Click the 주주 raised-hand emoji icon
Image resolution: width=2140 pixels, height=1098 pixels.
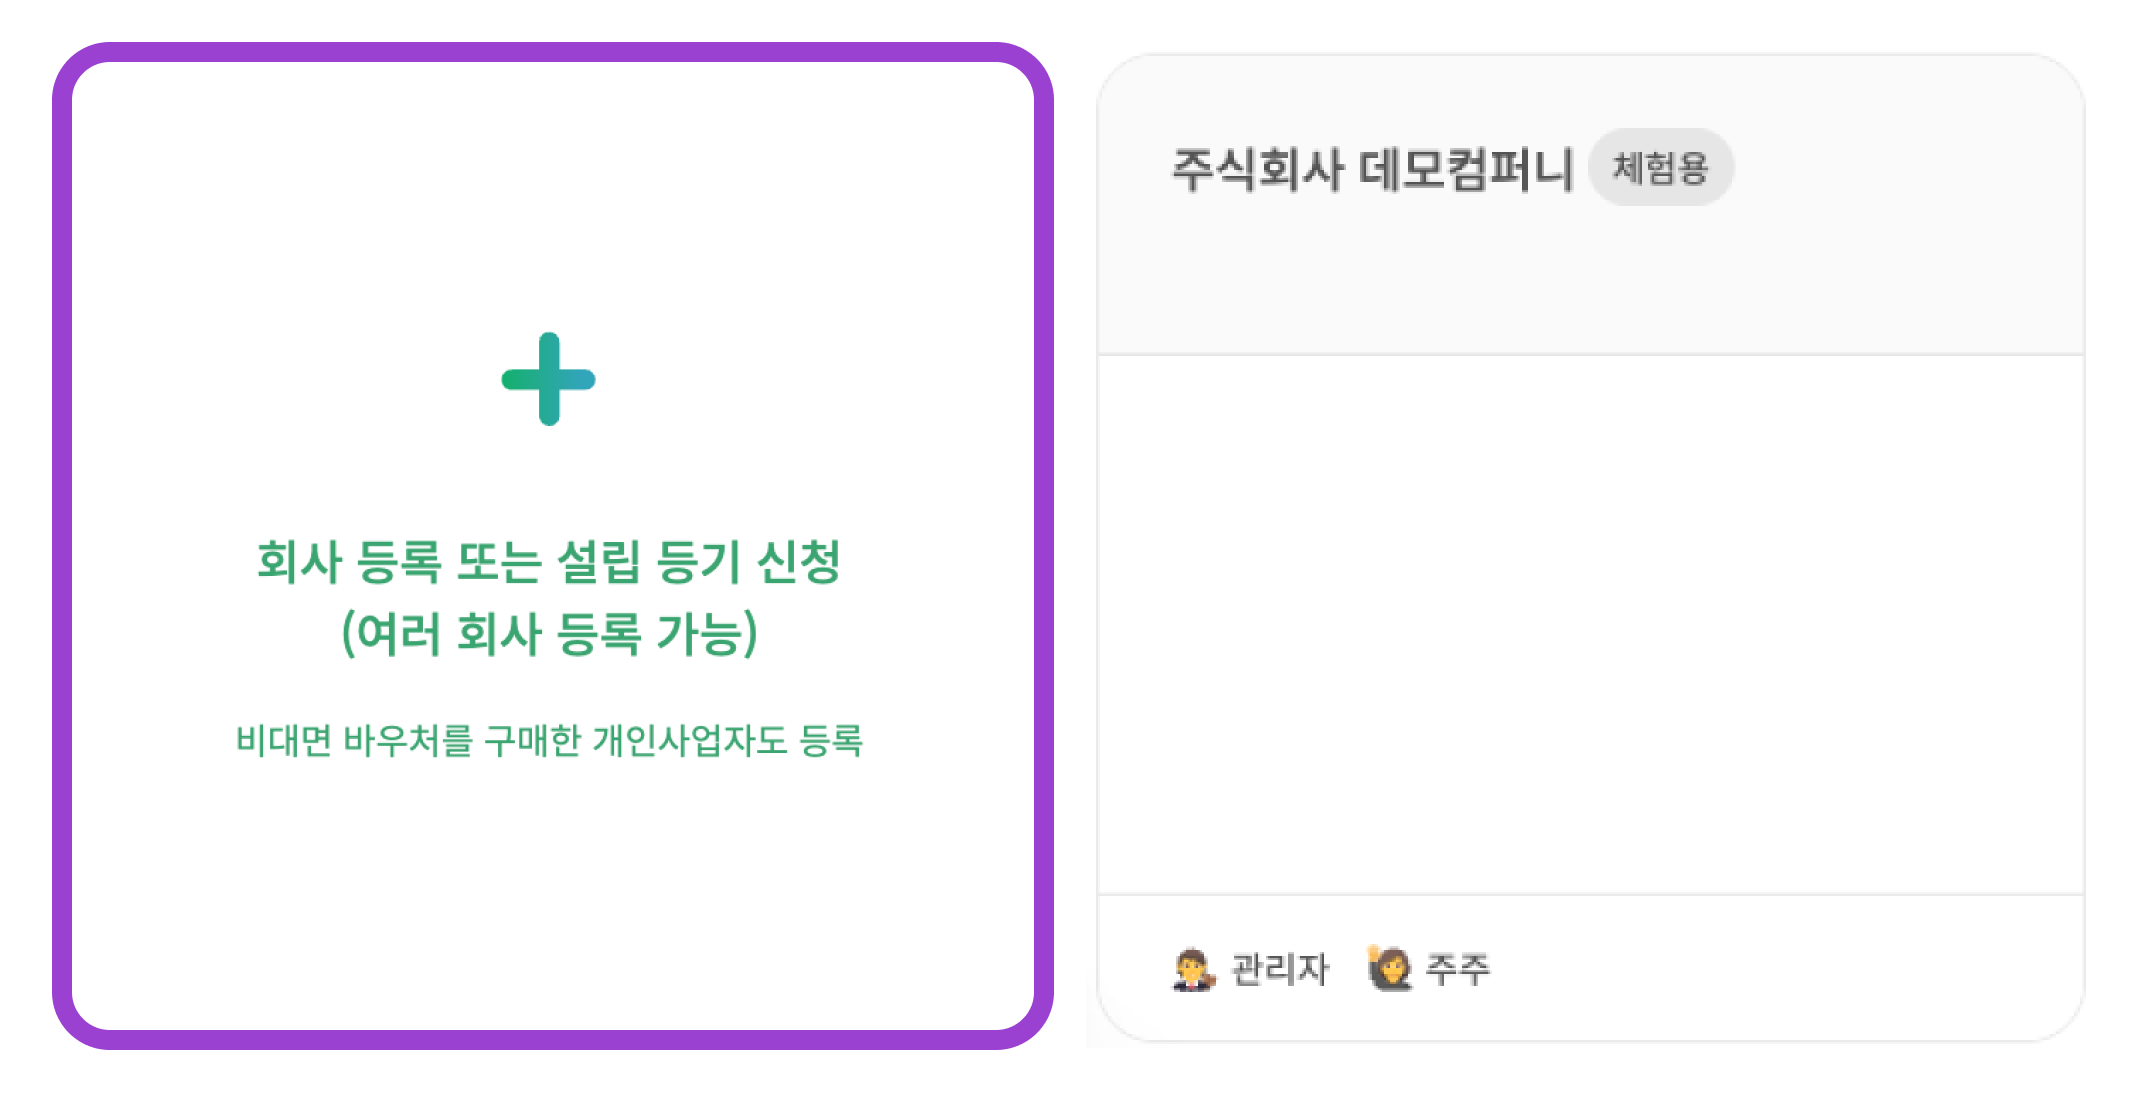pos(1389,967)
